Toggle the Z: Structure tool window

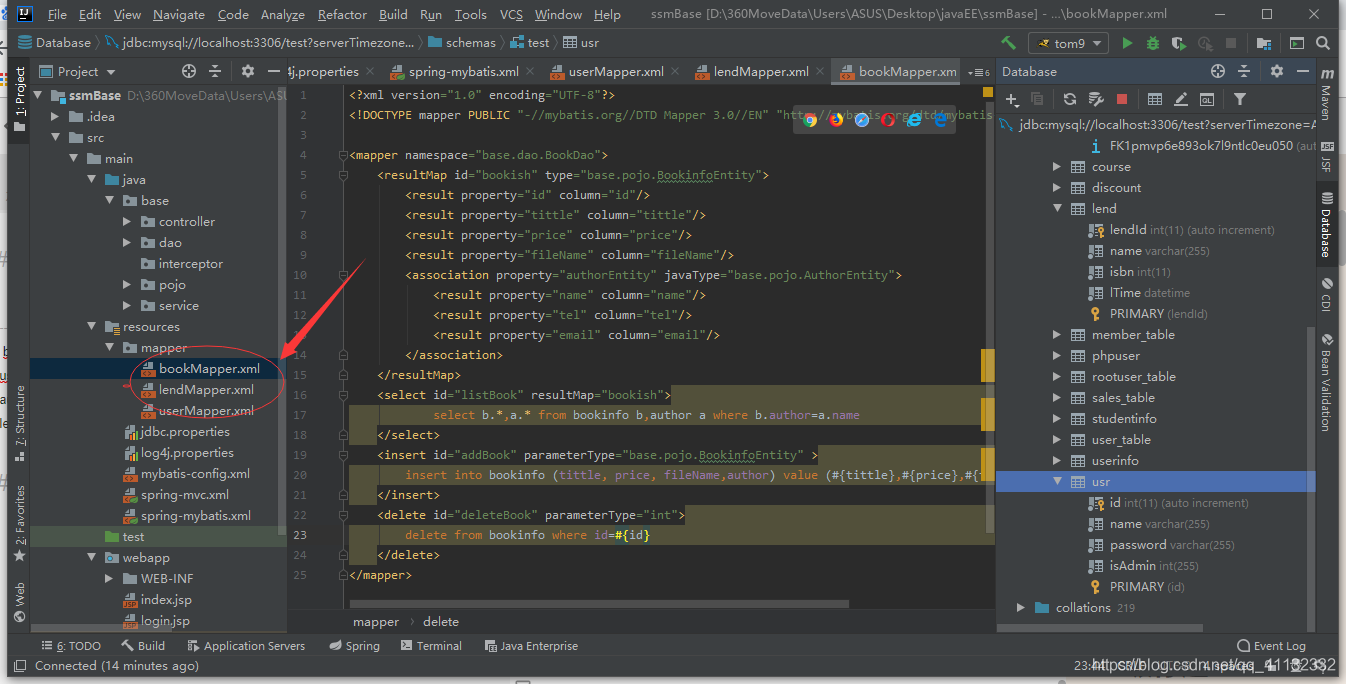tap(19, 423)
